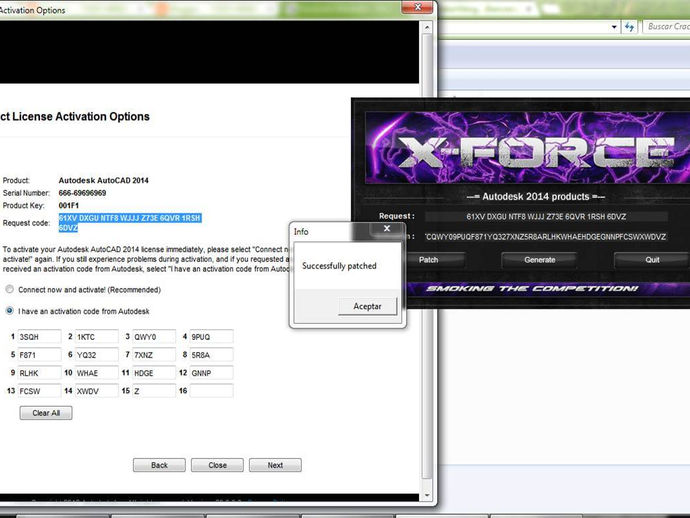This screenshot has height=518, width=690.
Task: Click the Clear All button
Action: (46, 413)
